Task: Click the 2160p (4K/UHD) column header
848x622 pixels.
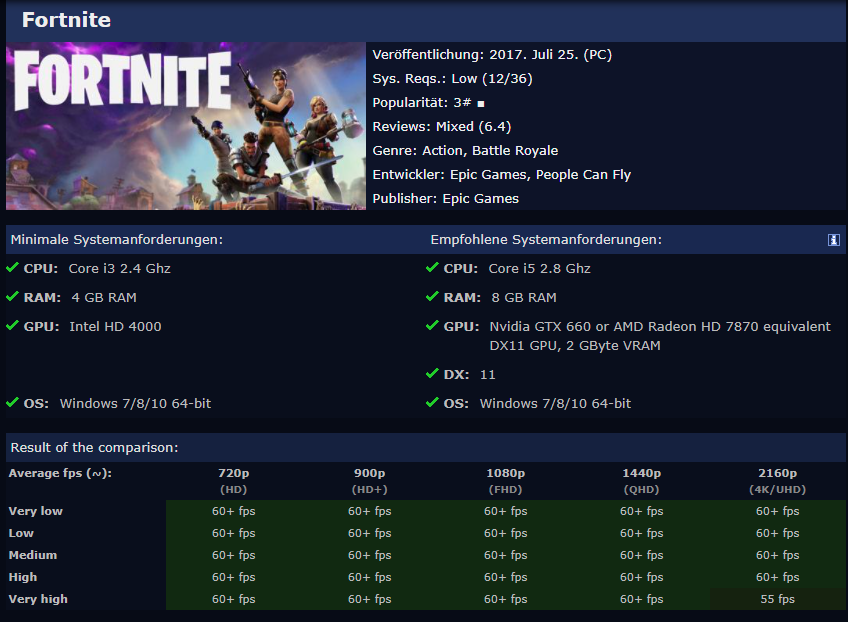Action: (778, 481)
